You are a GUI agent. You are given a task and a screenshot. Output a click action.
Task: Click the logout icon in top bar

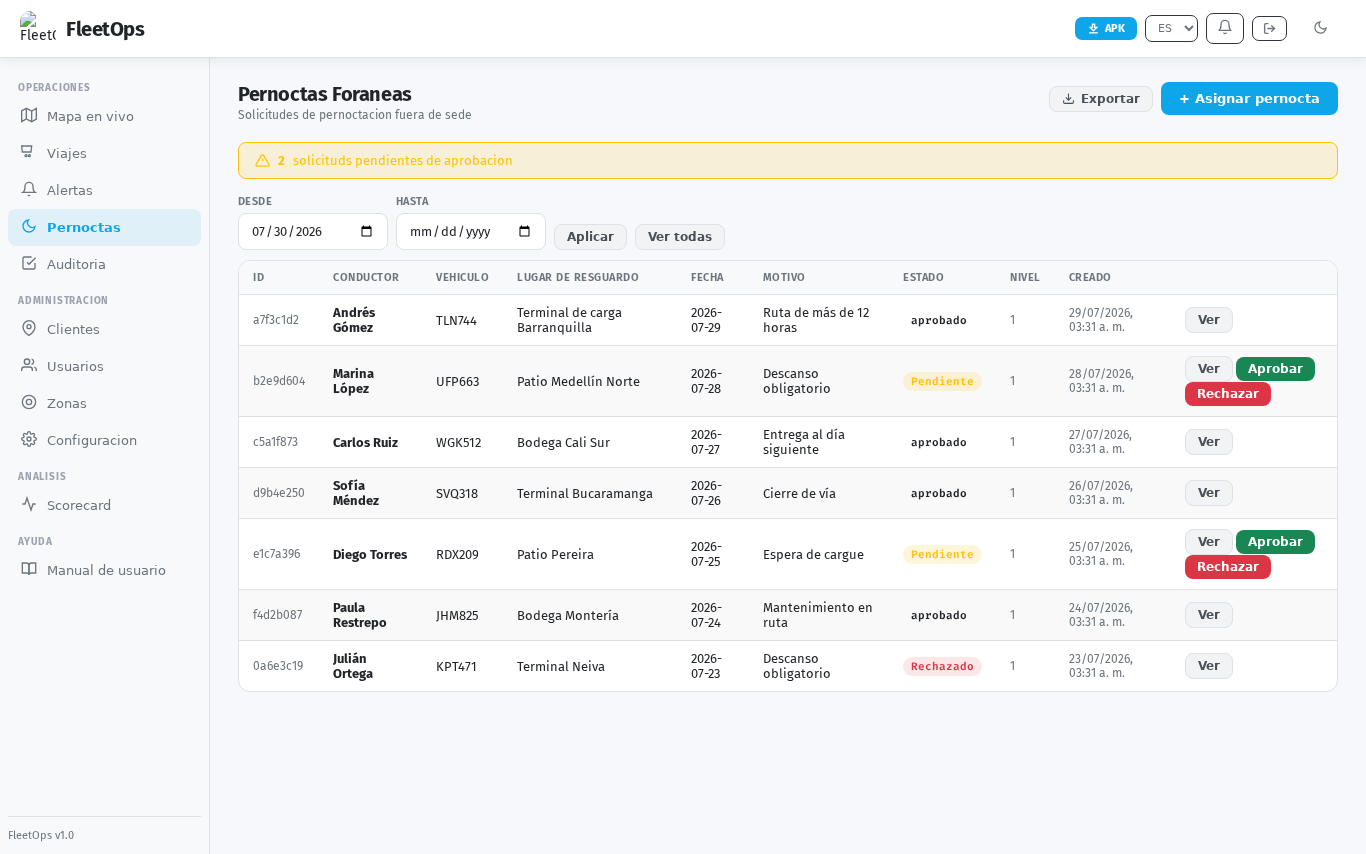[x=1269, y=28]
